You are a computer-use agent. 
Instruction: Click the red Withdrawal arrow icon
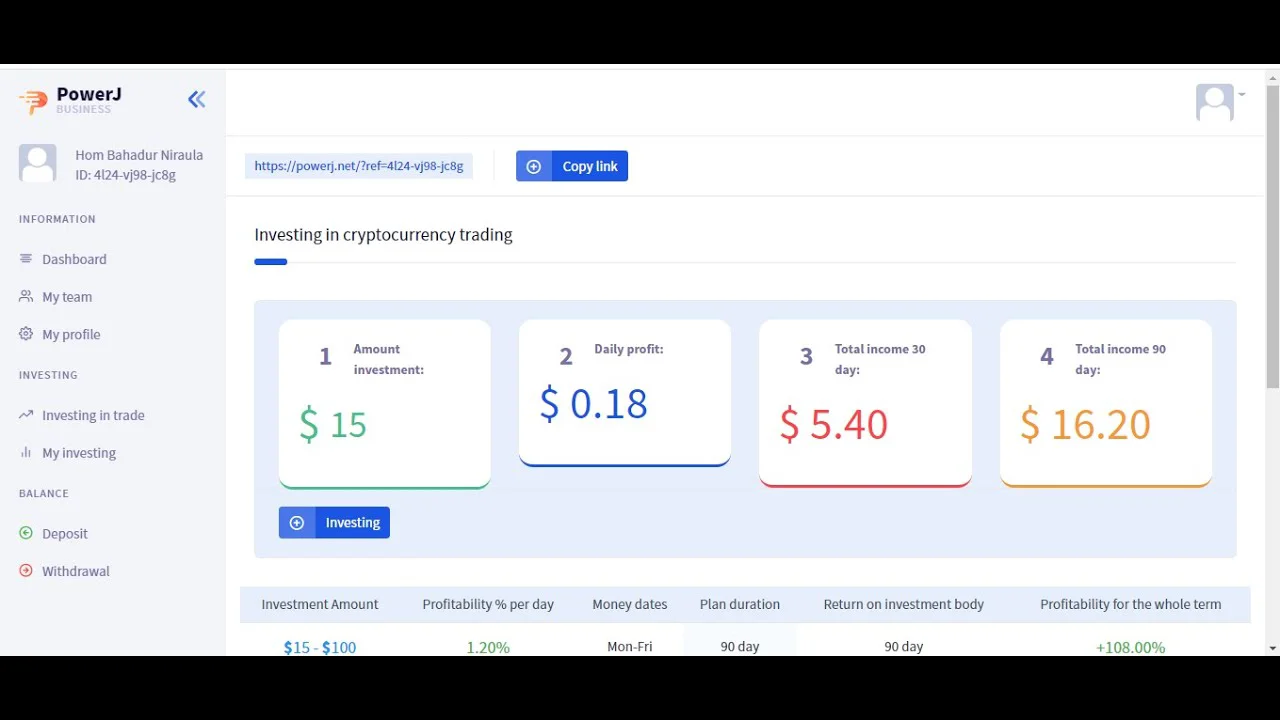(26, 571)
